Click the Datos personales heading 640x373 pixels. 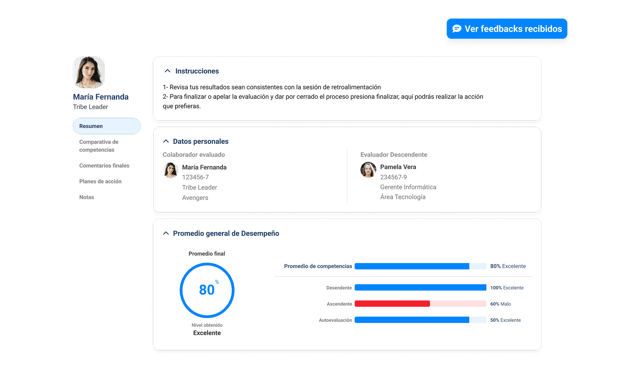(x=200, y=141)
